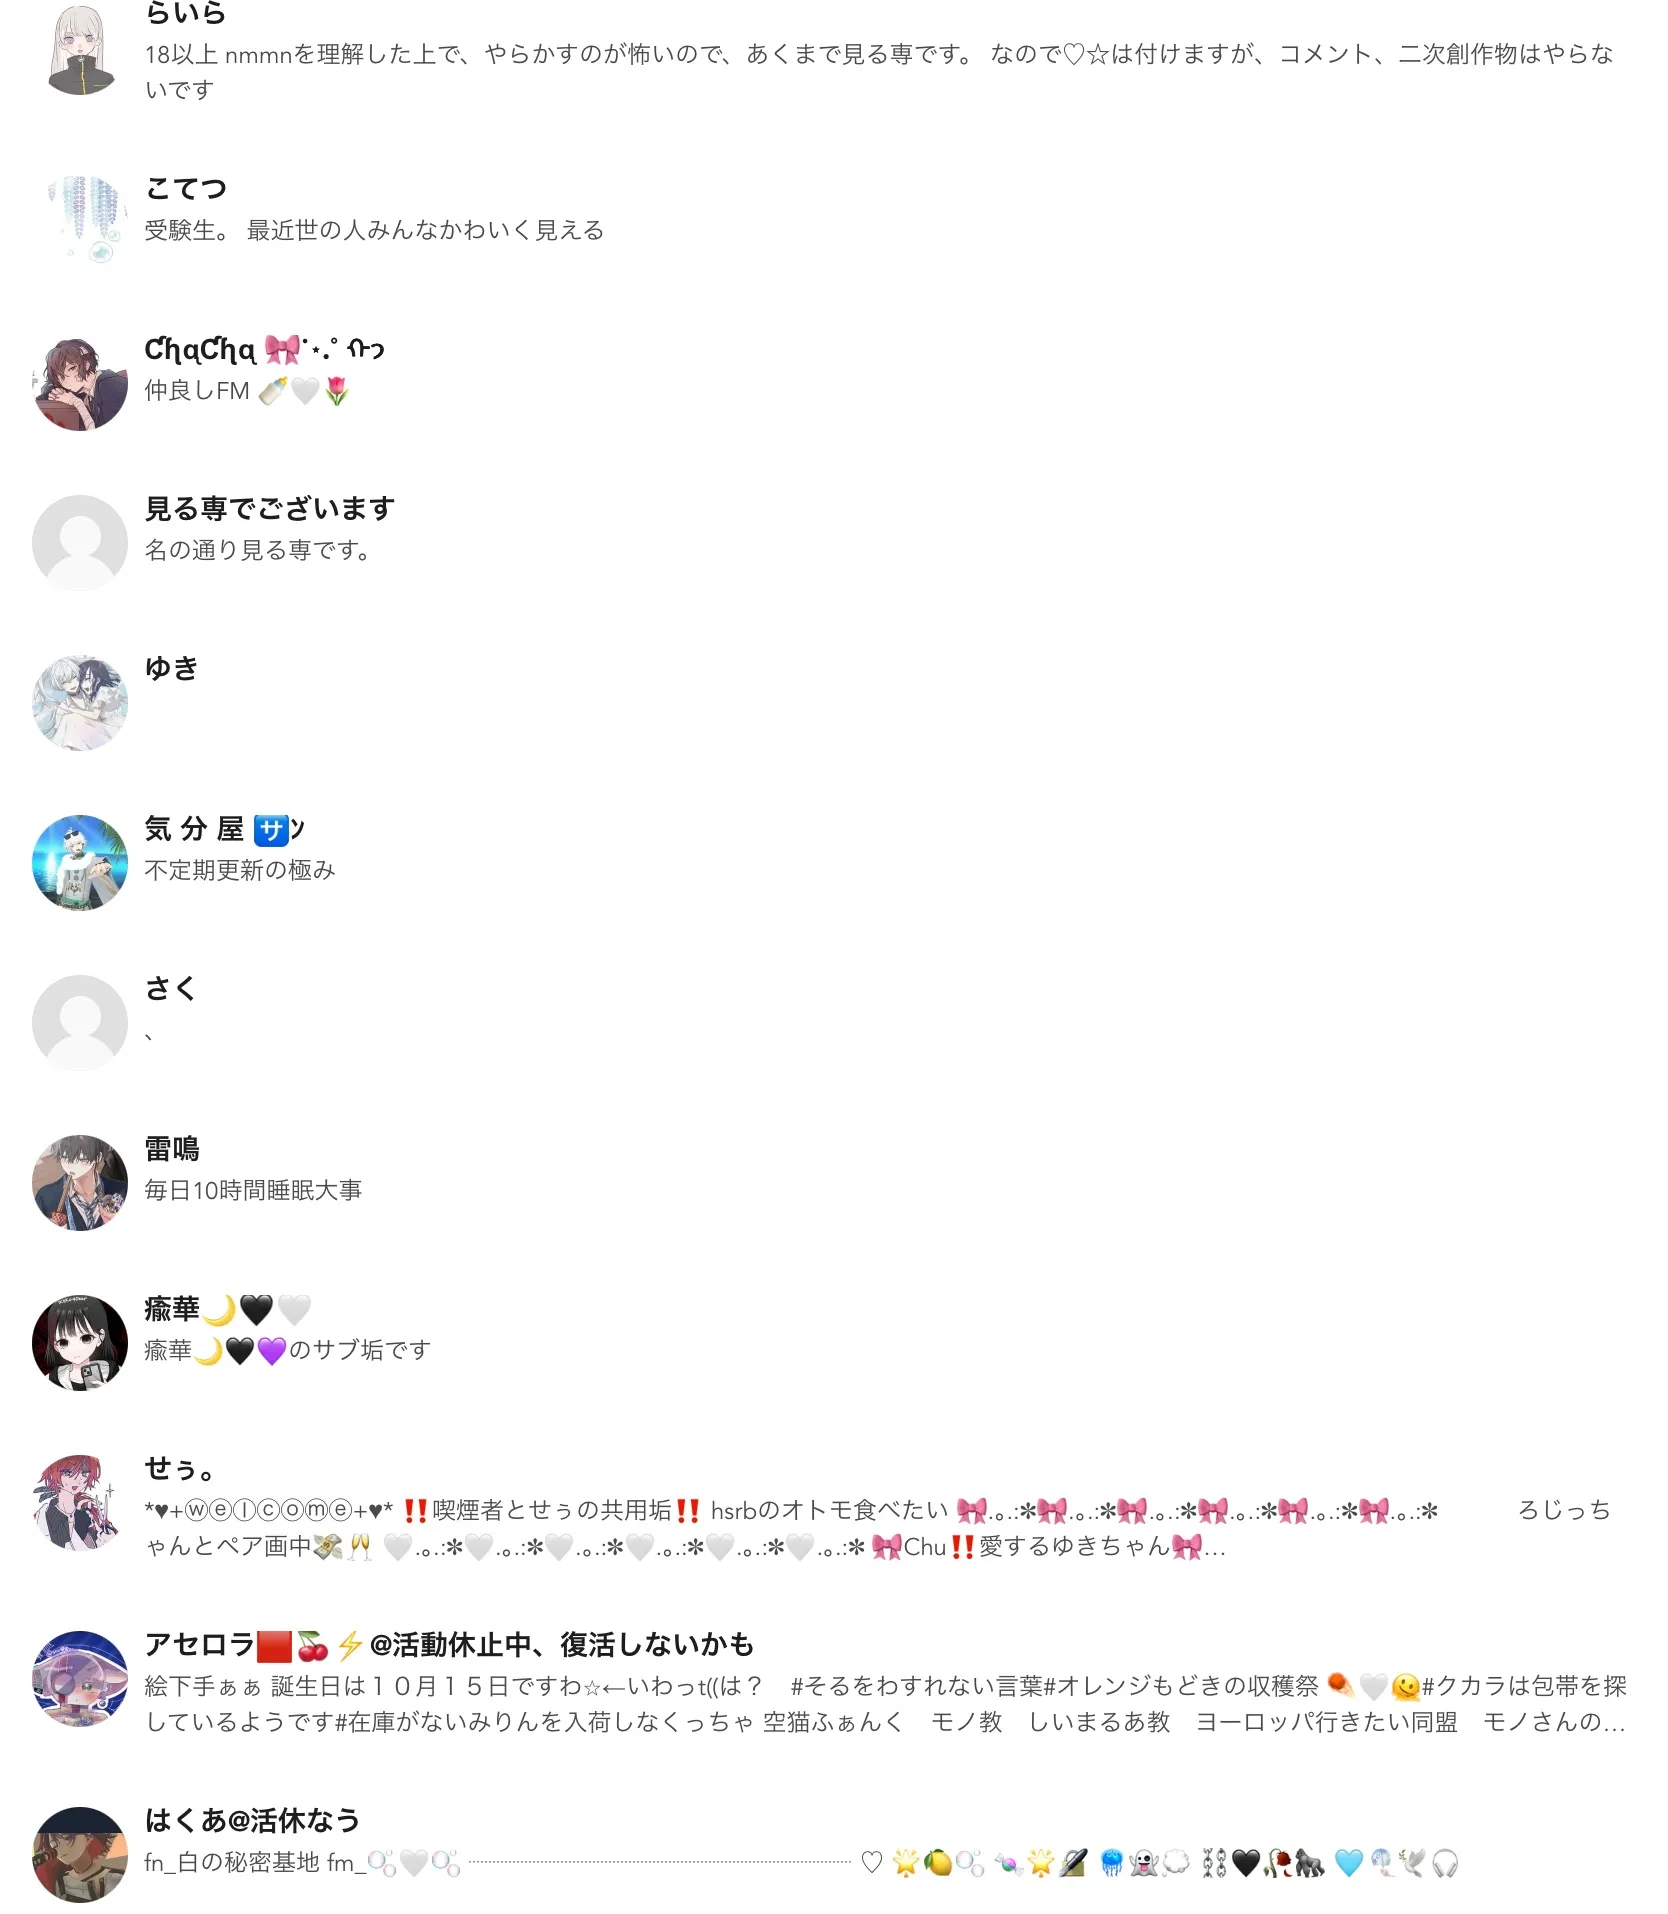1668x1914 pixels.
Task: Click はくあ@活休なう username
Action: 252,1820
